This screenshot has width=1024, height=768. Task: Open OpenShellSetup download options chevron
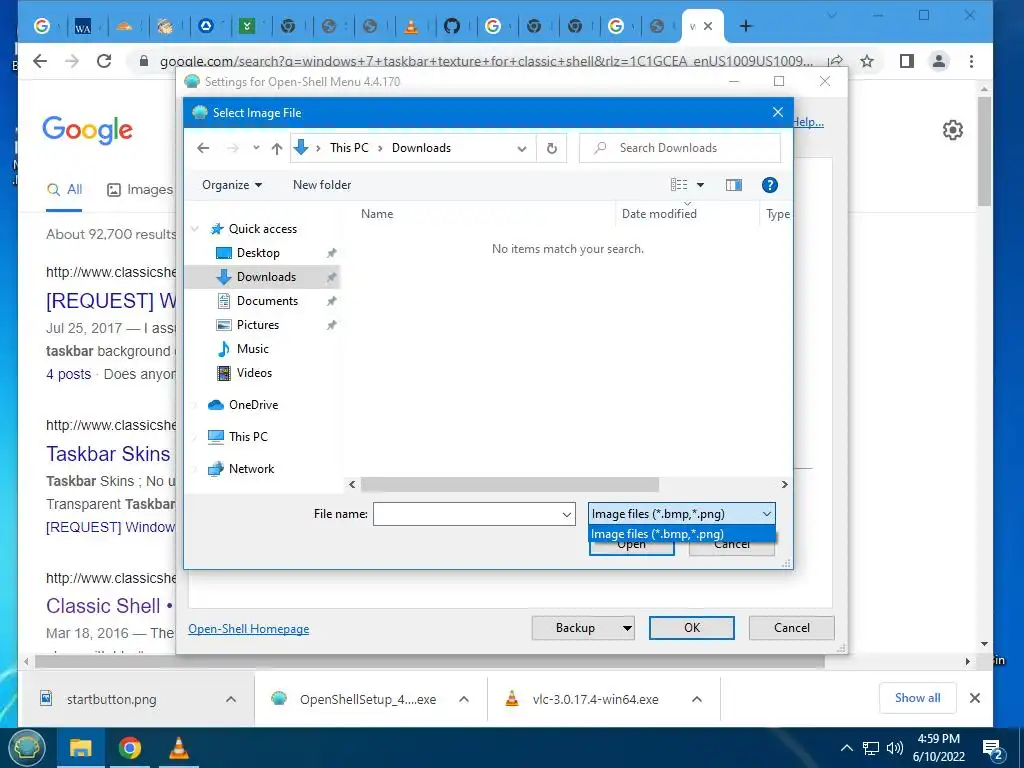464,699
